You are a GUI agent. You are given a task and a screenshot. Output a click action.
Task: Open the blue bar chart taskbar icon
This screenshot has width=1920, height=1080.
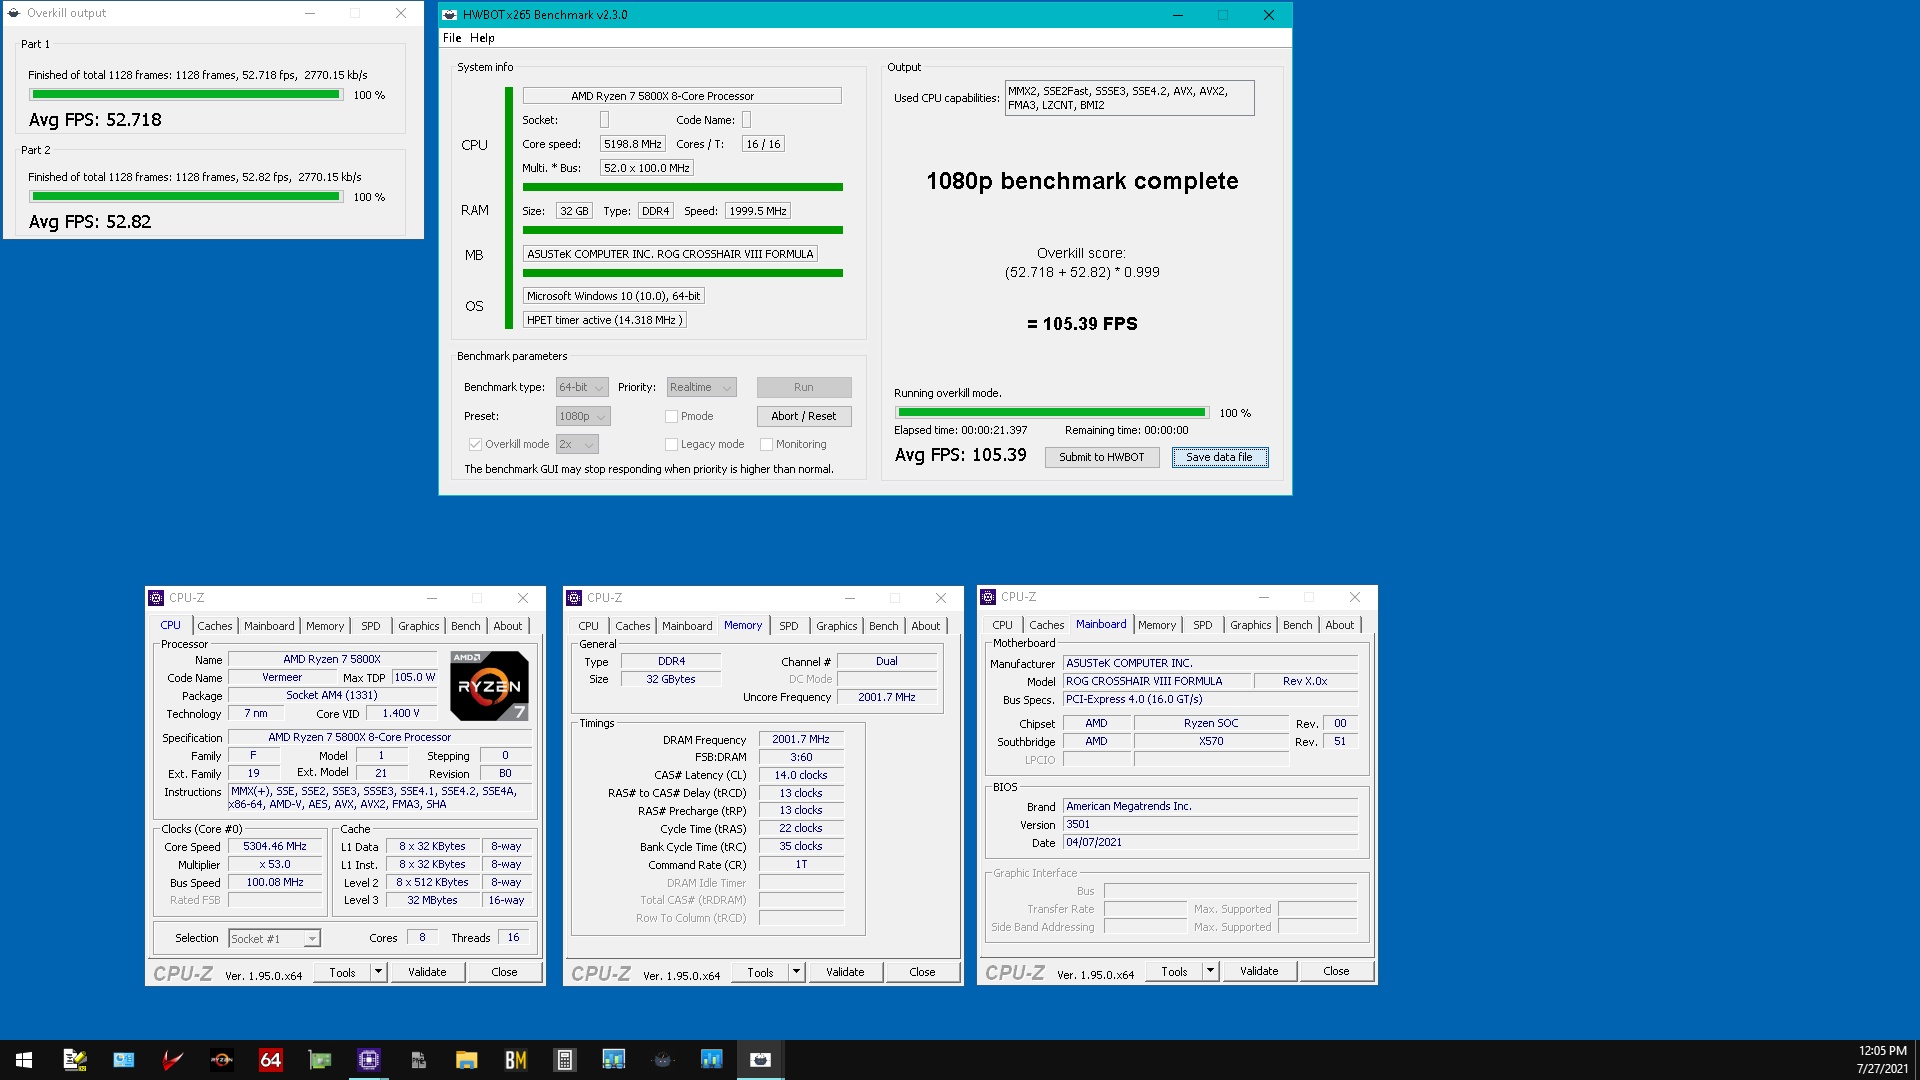tap(711, 1060)
